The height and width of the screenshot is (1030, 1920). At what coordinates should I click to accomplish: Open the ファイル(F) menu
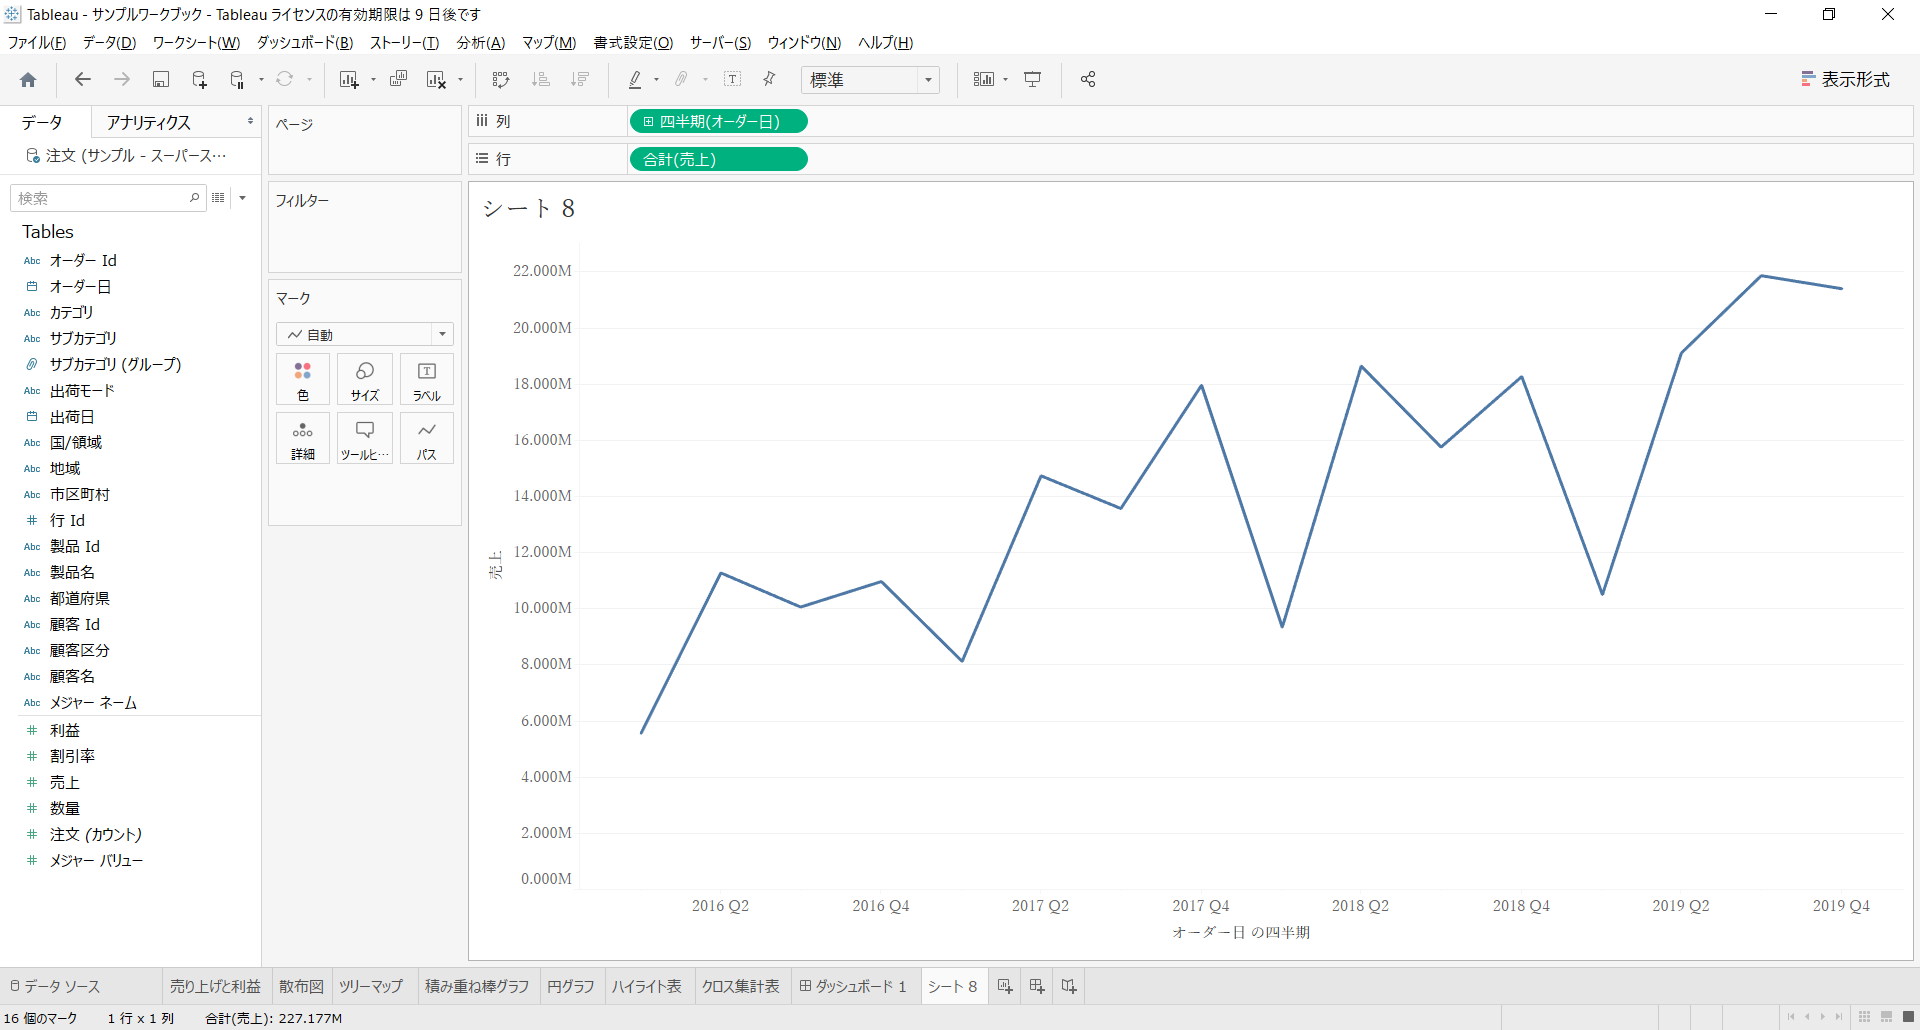[x=37, y=43]
